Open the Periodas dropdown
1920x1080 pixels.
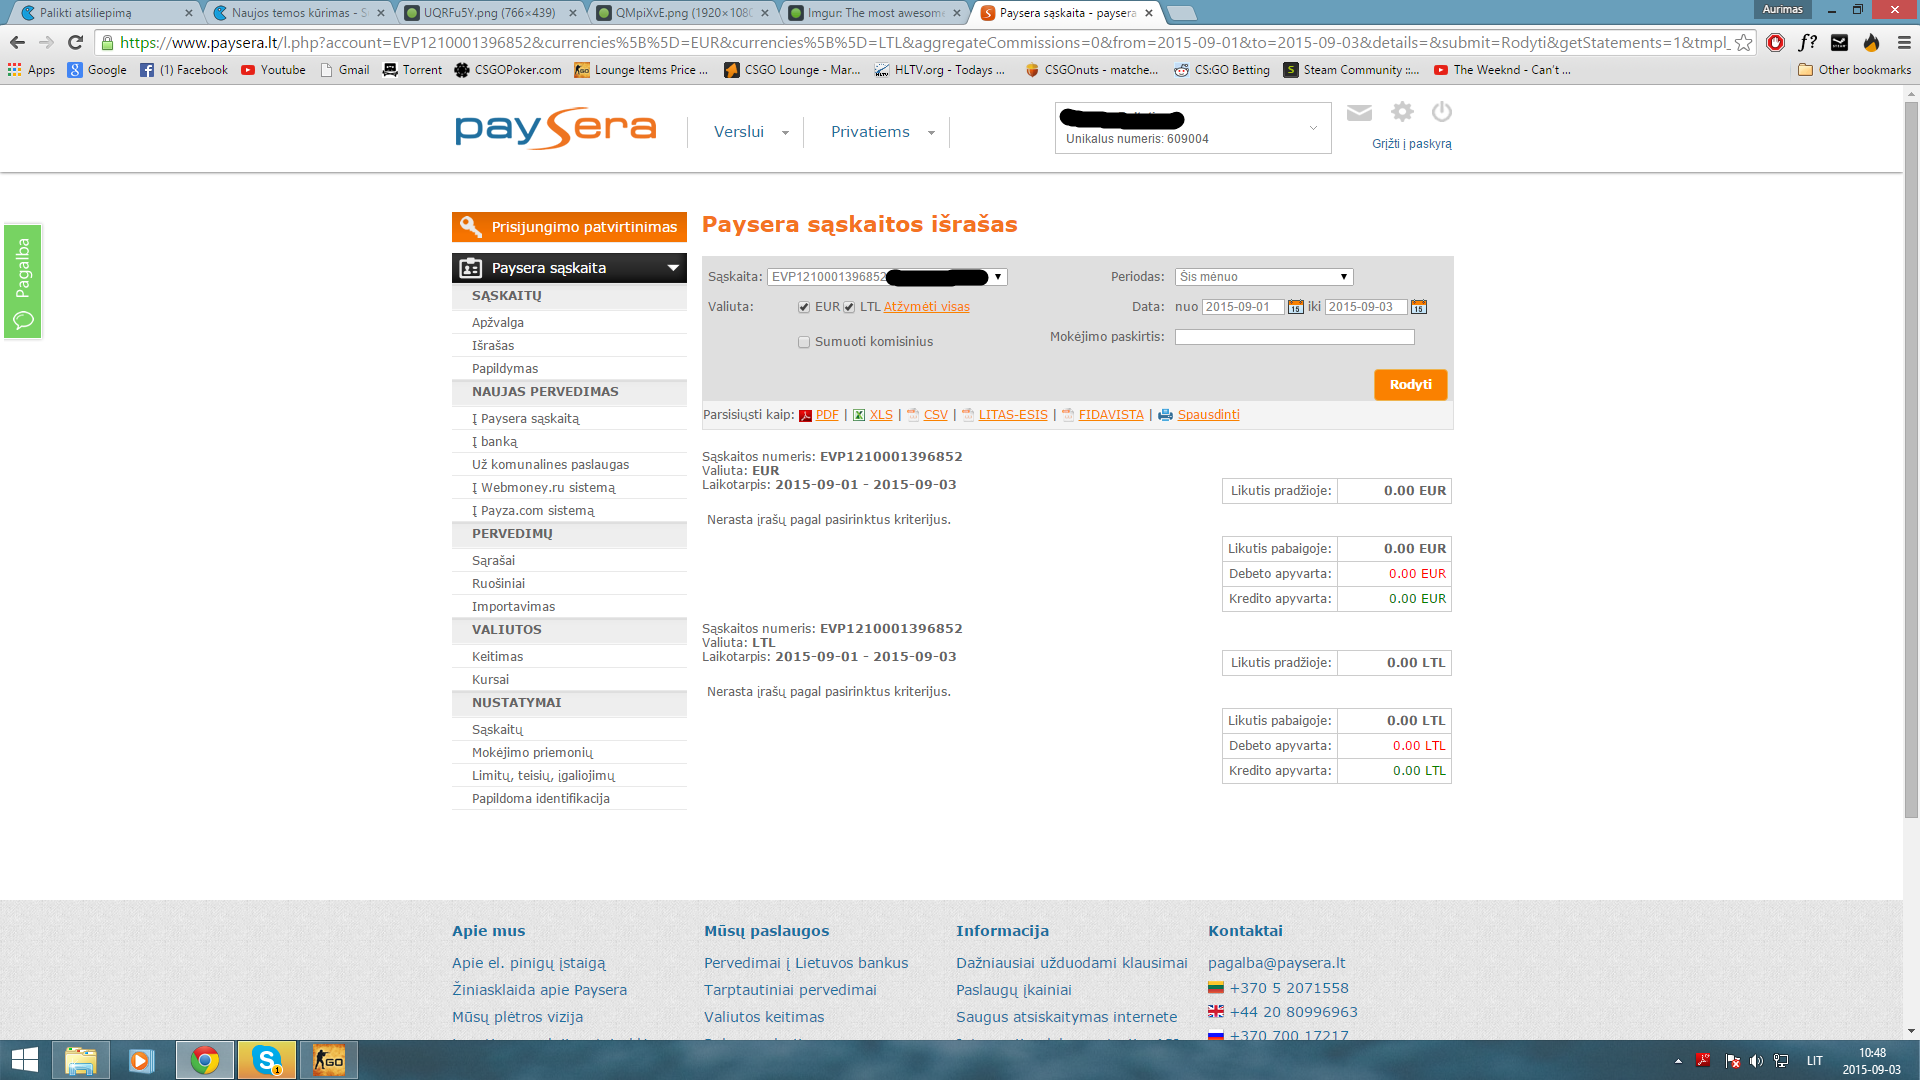tap(1264, 277)
